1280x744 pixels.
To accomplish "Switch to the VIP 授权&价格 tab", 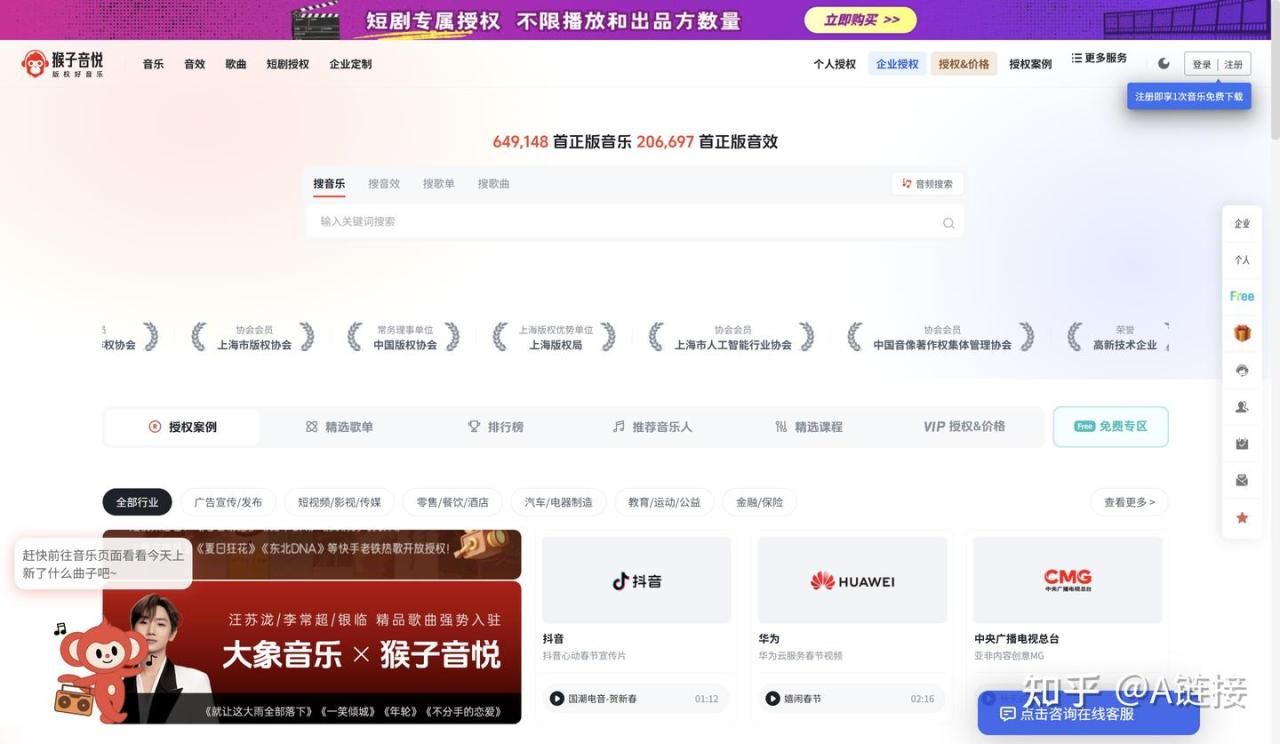I will pos(964,427).
